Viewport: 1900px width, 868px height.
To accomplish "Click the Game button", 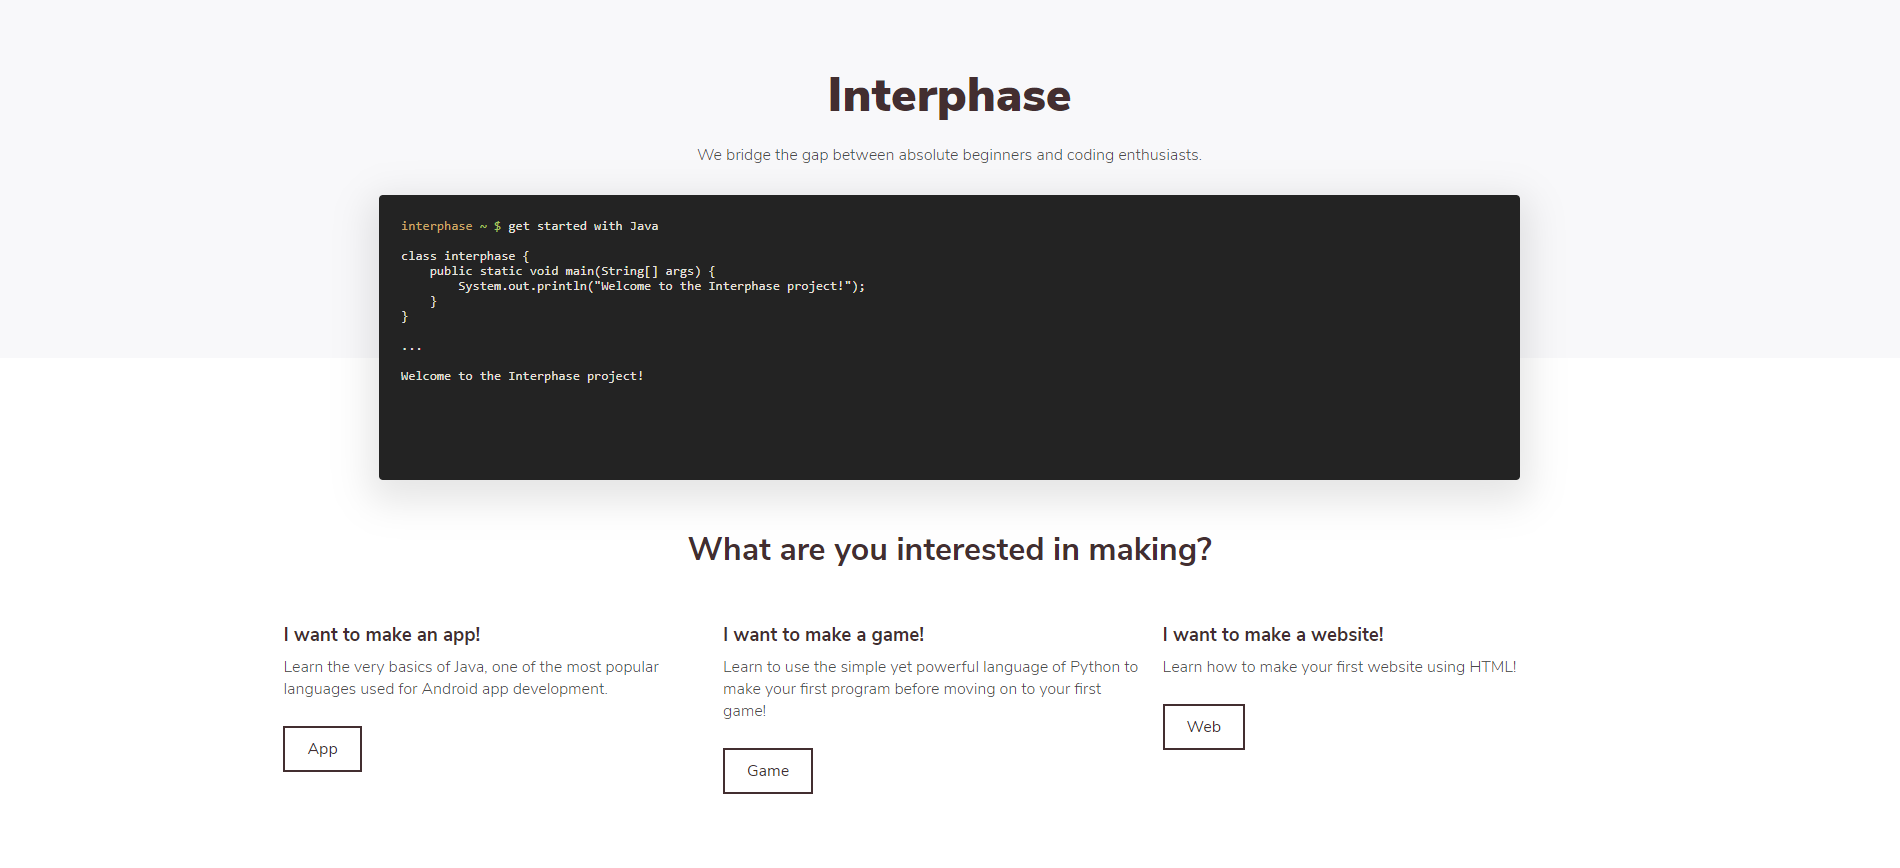I will (767, 770).
